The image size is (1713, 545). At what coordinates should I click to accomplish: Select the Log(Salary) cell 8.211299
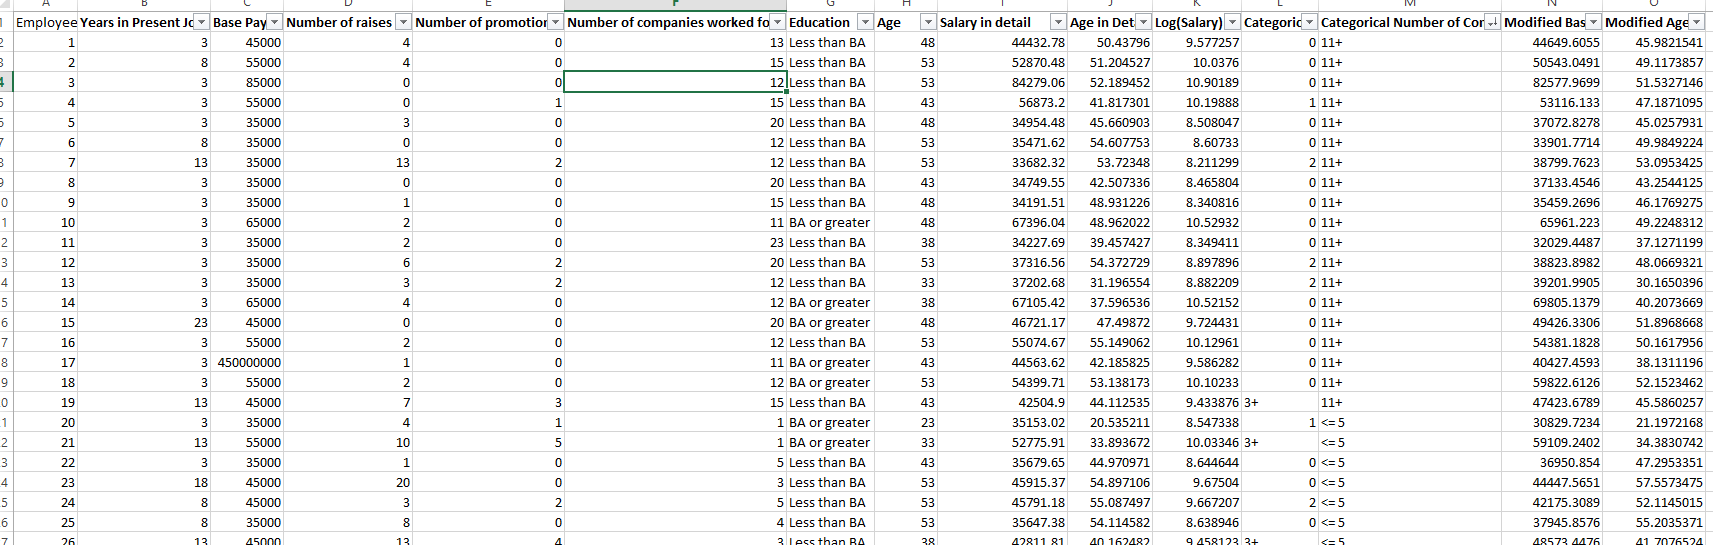coord(1196,162)
